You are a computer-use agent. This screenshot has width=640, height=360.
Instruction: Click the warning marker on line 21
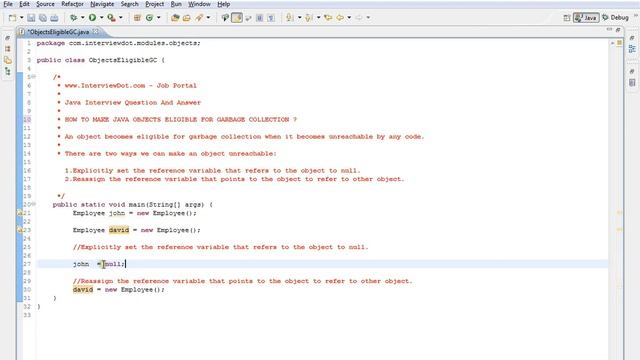coord(20,213)
